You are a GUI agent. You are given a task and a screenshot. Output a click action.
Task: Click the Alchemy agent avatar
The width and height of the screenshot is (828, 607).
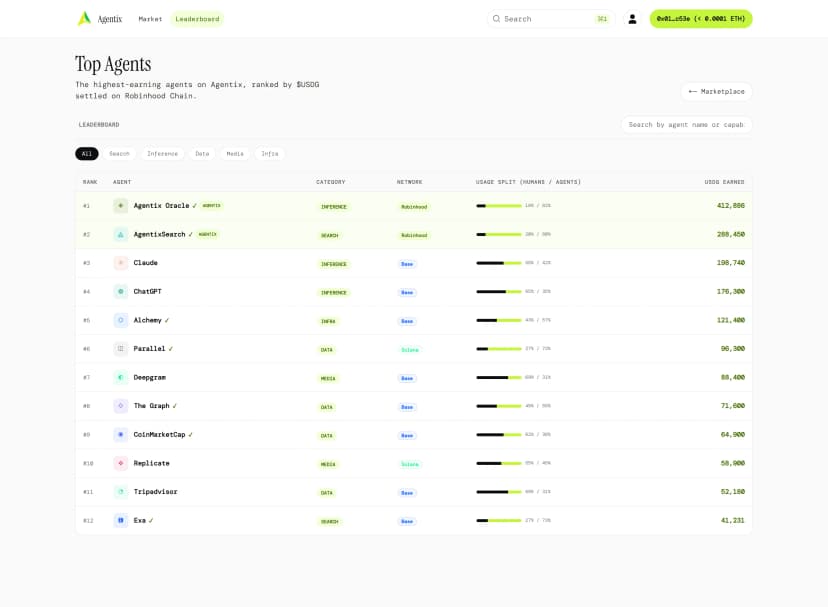point(120,320)
